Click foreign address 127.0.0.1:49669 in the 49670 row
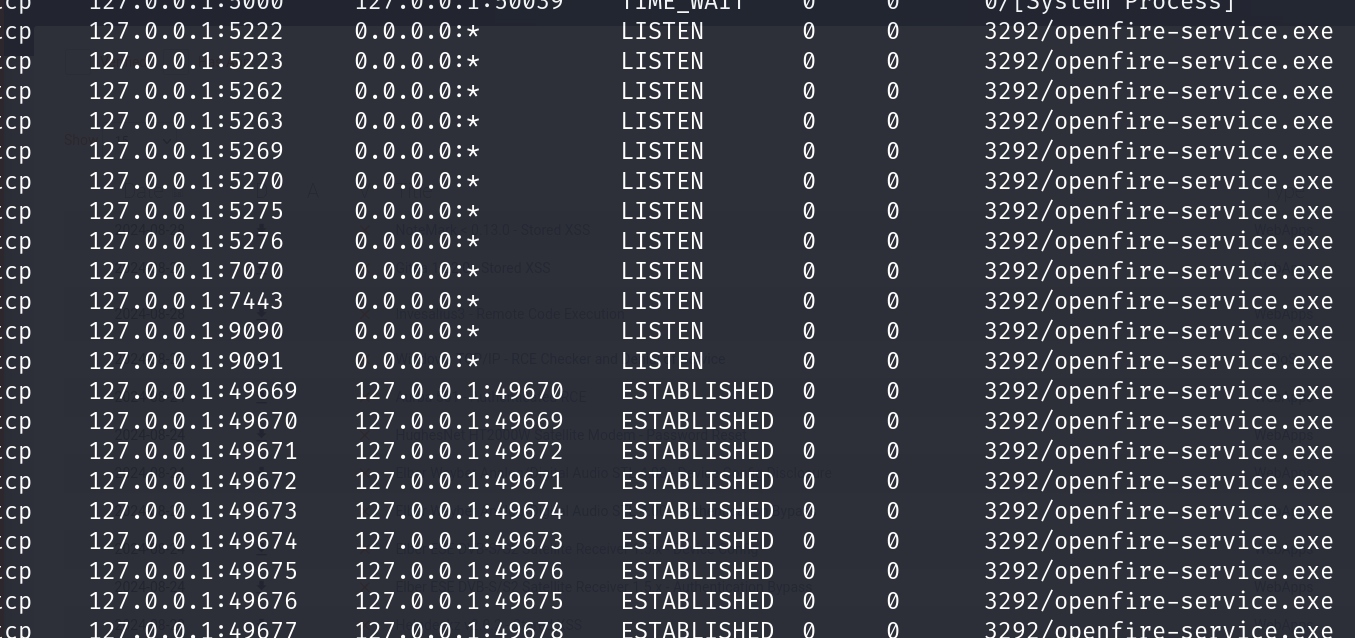Screen dimensions: 1355x638 point(459,421)
